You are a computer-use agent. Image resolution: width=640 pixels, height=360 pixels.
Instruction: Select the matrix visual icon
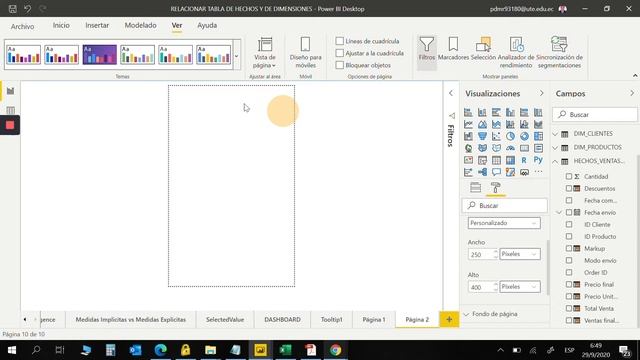510,160
